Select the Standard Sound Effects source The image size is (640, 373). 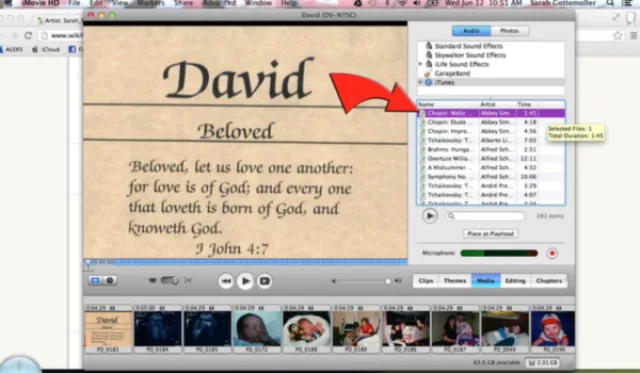tap(468, 46)
